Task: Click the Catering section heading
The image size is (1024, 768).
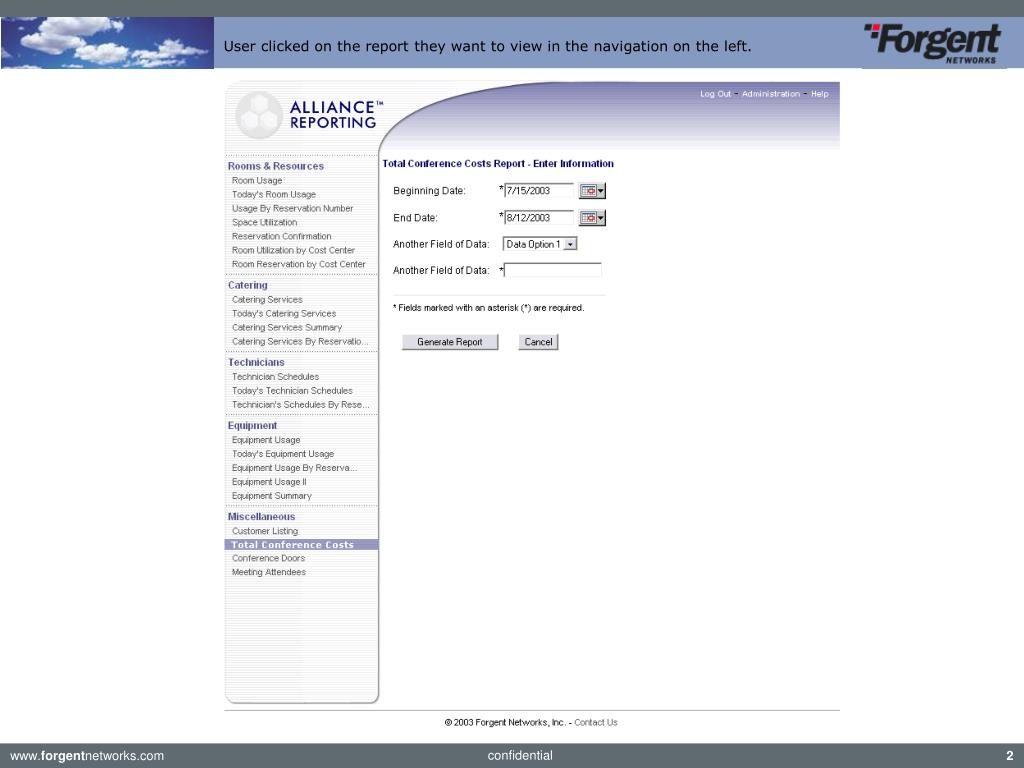Action: point(248,285)
